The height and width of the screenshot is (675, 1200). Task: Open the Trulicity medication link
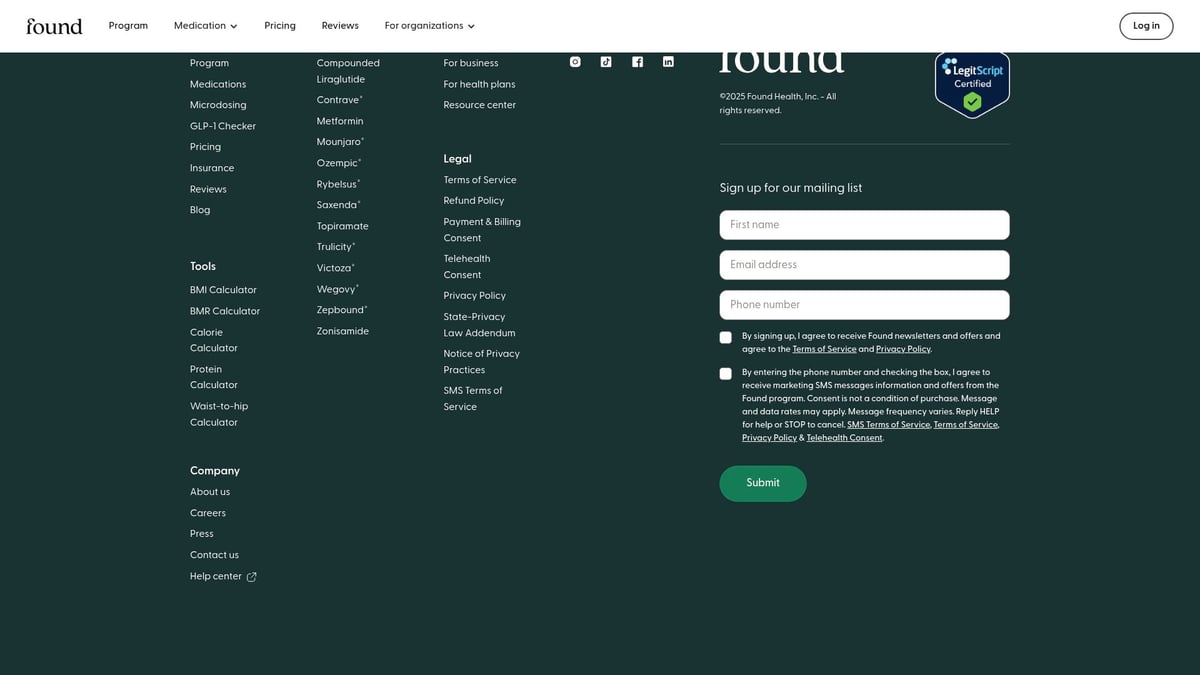point(335,247)
